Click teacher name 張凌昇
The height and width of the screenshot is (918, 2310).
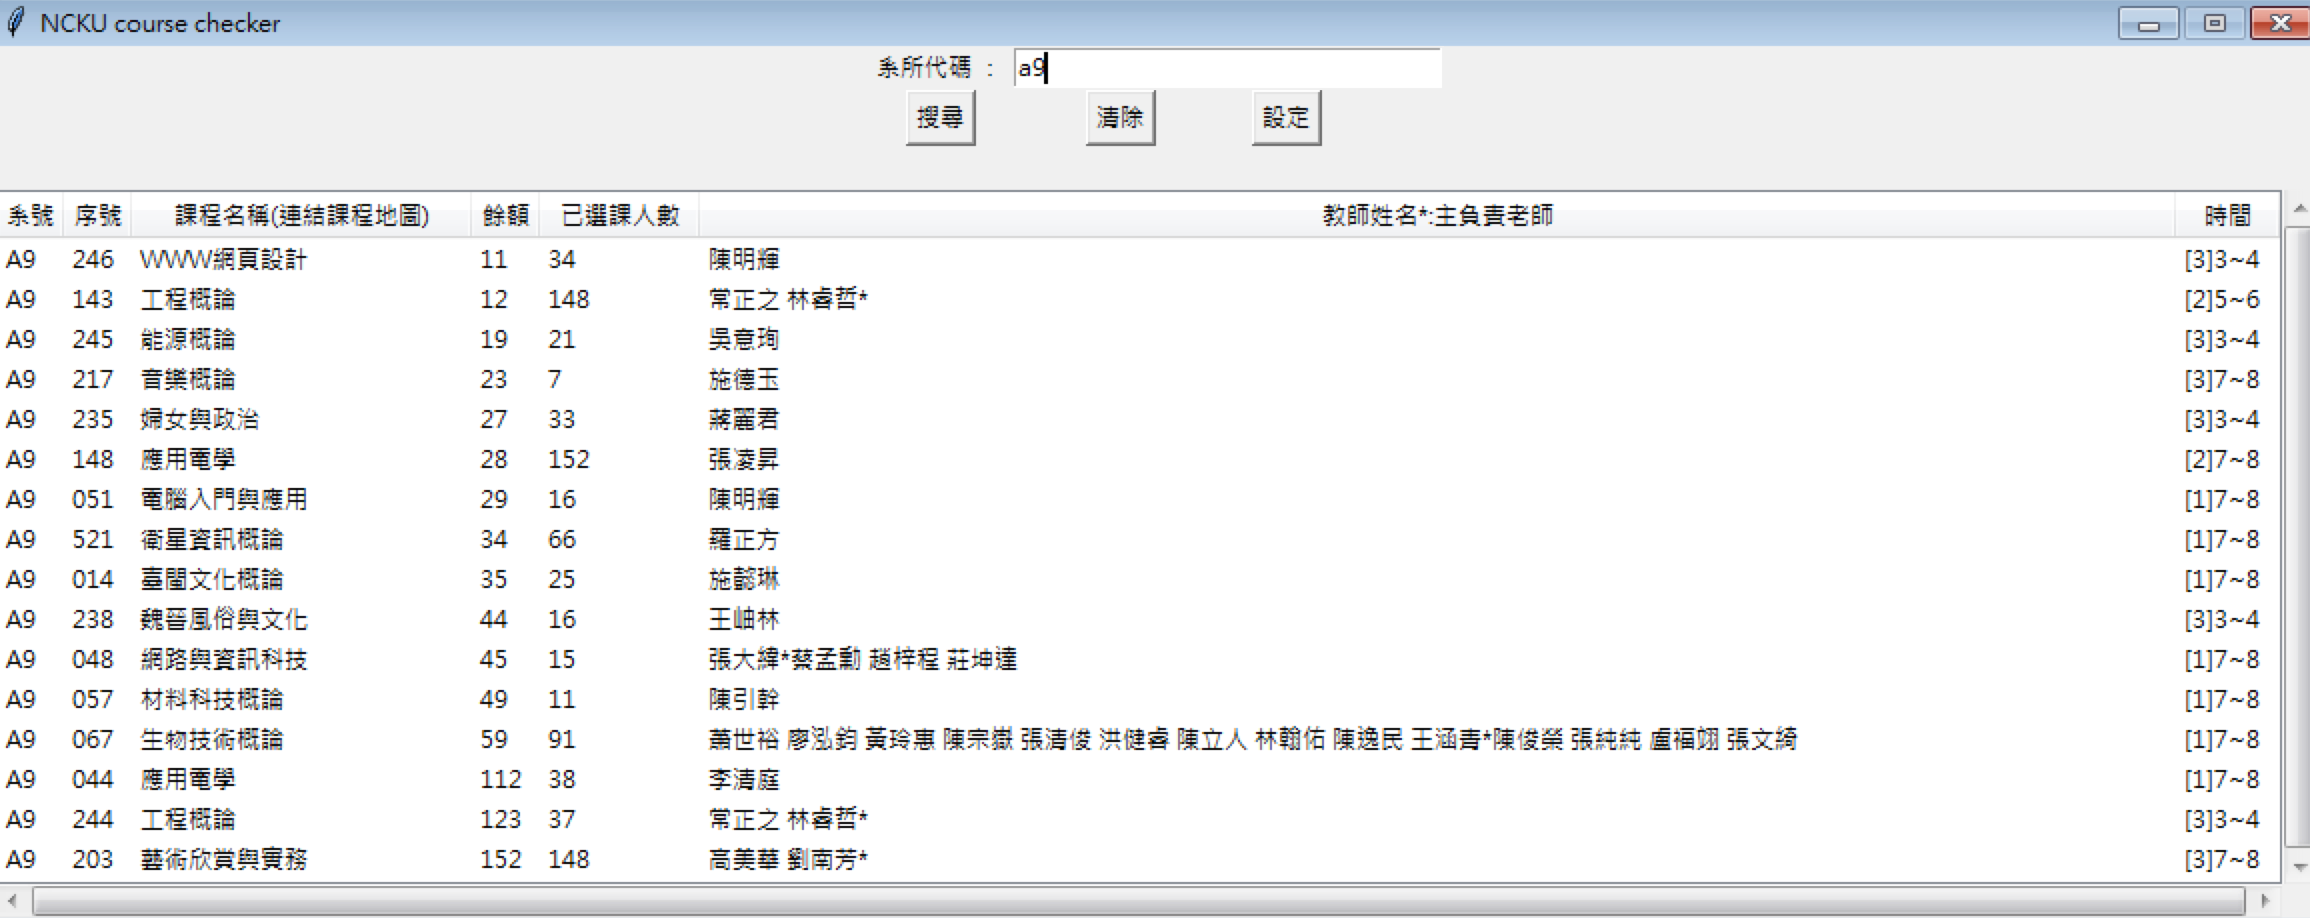[x=743, y=459]
